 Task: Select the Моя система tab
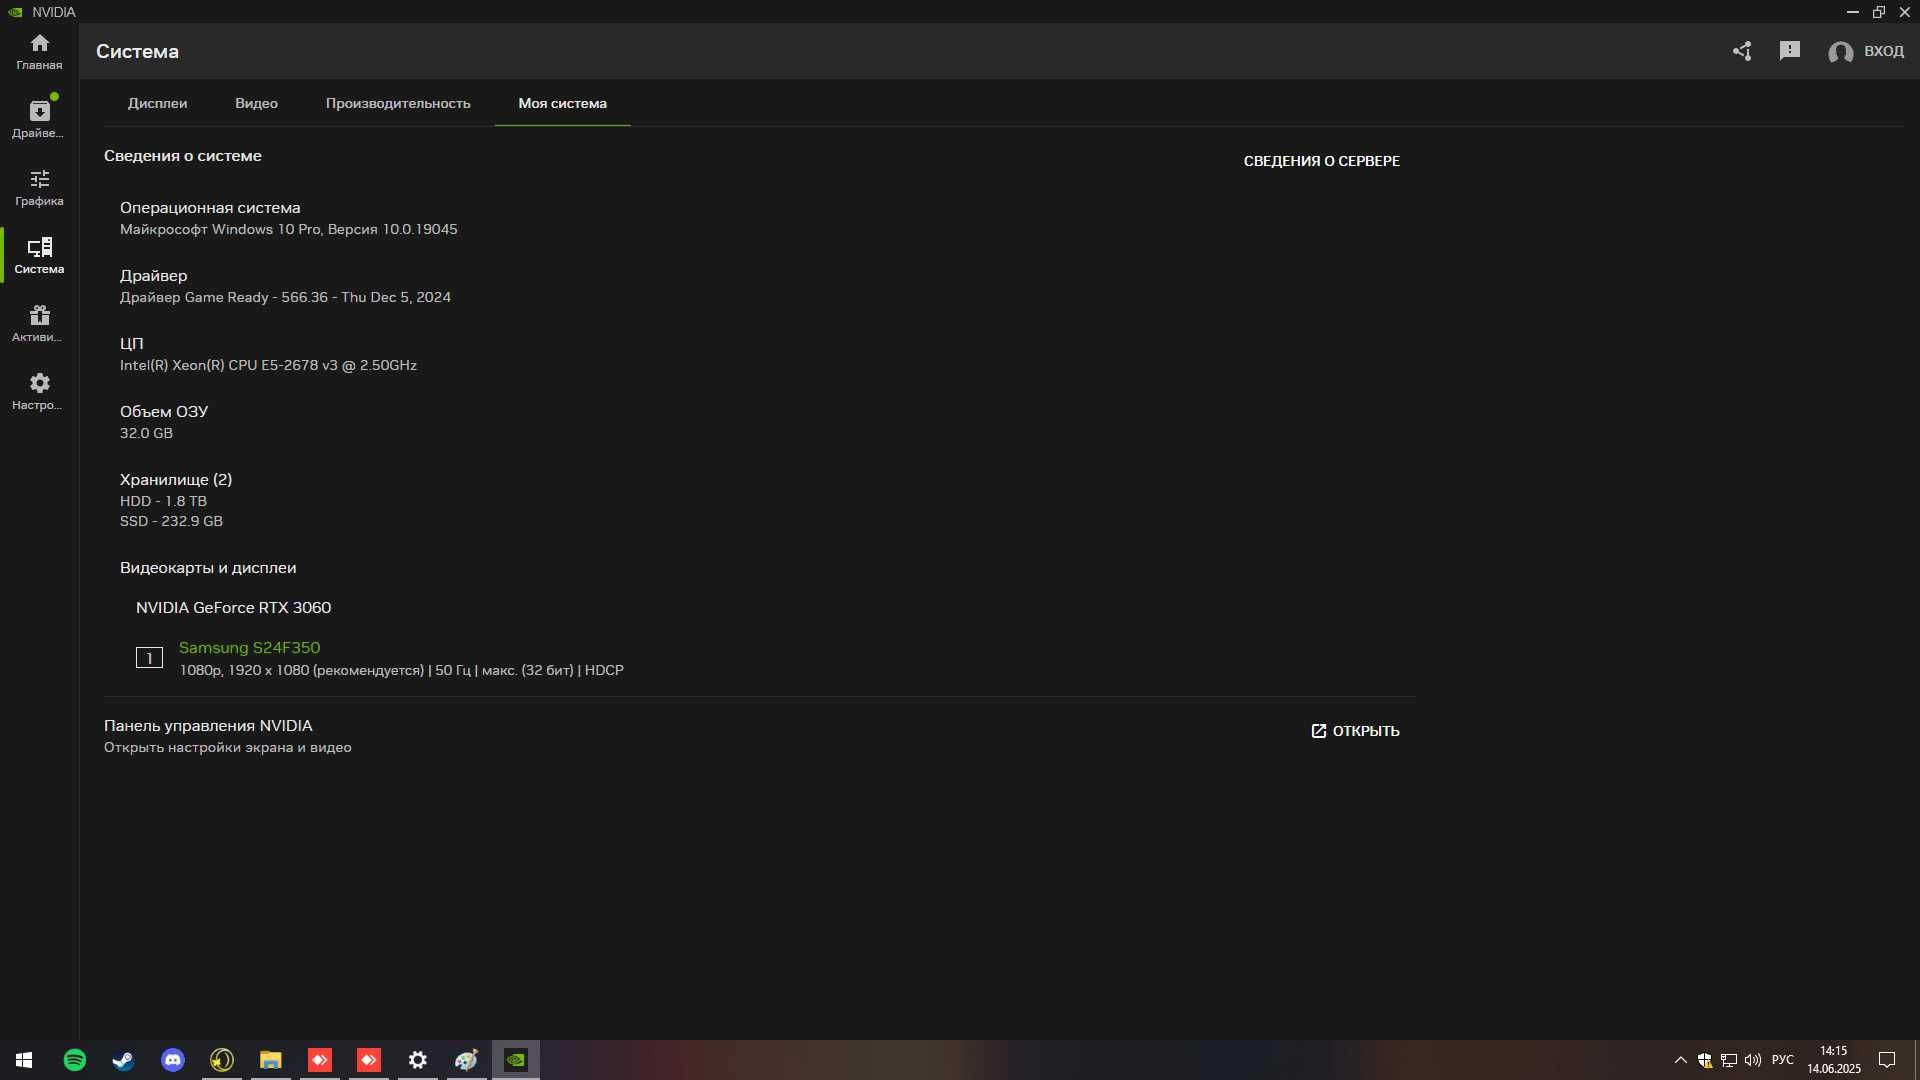pyautogui.click(x=562, y=103)
